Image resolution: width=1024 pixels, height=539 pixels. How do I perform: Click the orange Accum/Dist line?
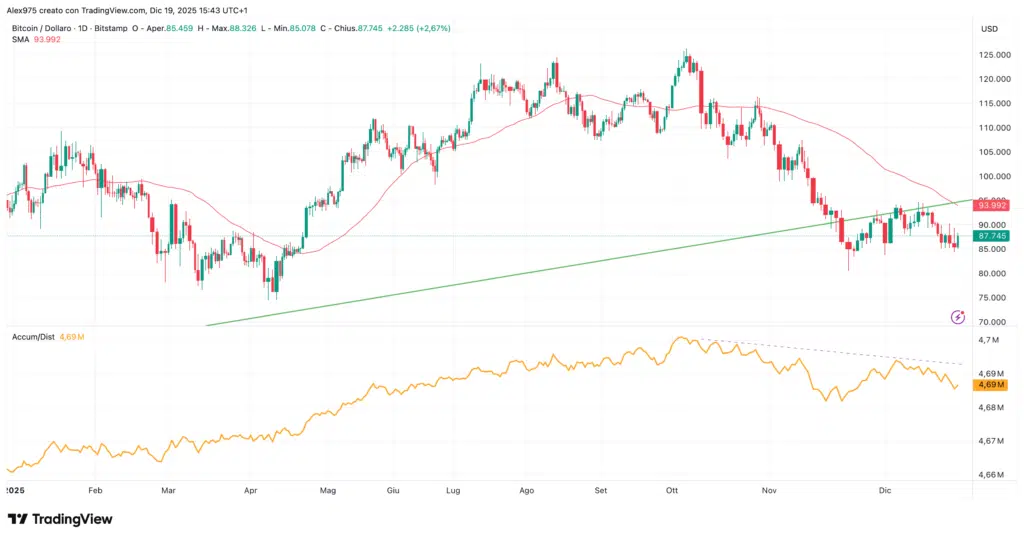(400, 385)
